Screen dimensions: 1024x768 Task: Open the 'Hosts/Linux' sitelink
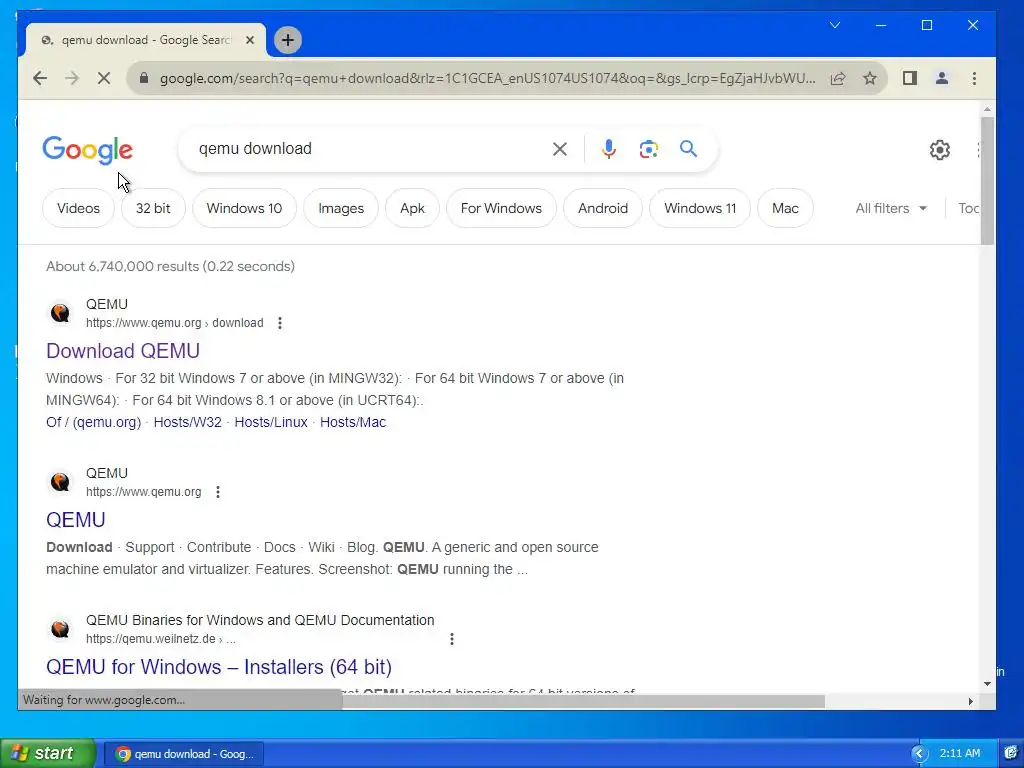[271, 422]
